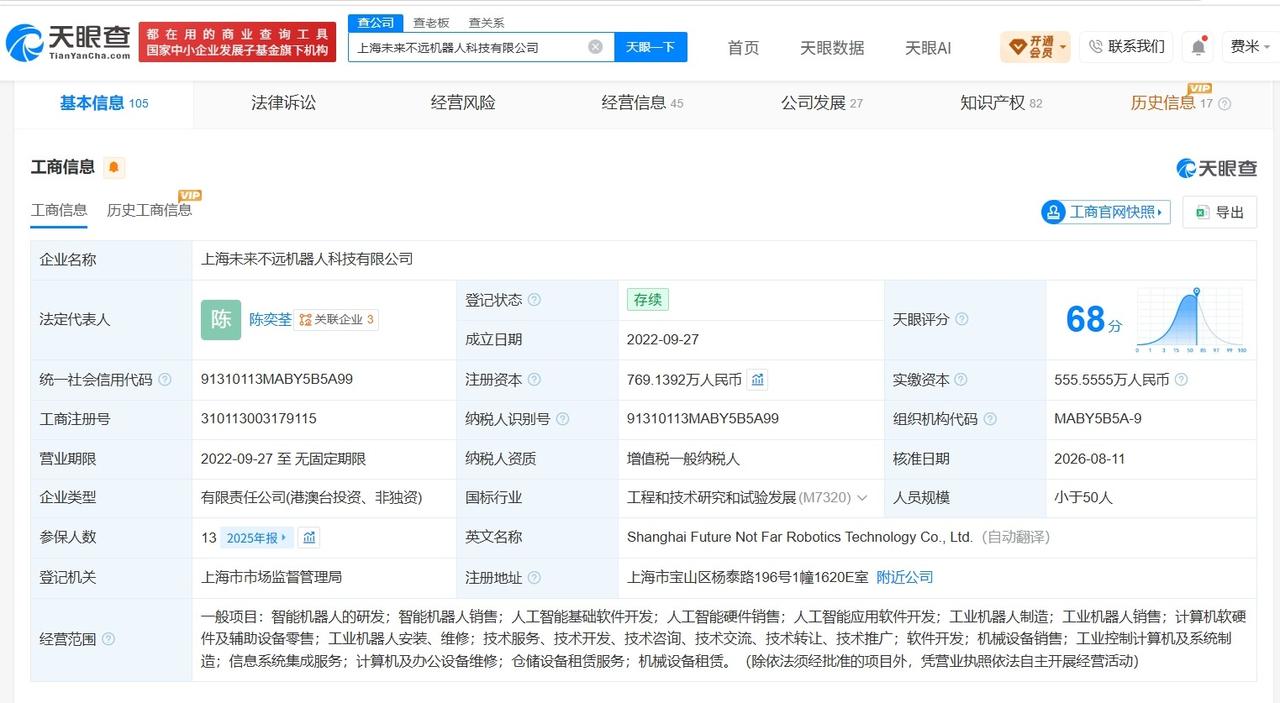The image size is (1280, 703).
Task: Click 上海市市场监督管理局 registration authority
Action: [x=272, y=578]
